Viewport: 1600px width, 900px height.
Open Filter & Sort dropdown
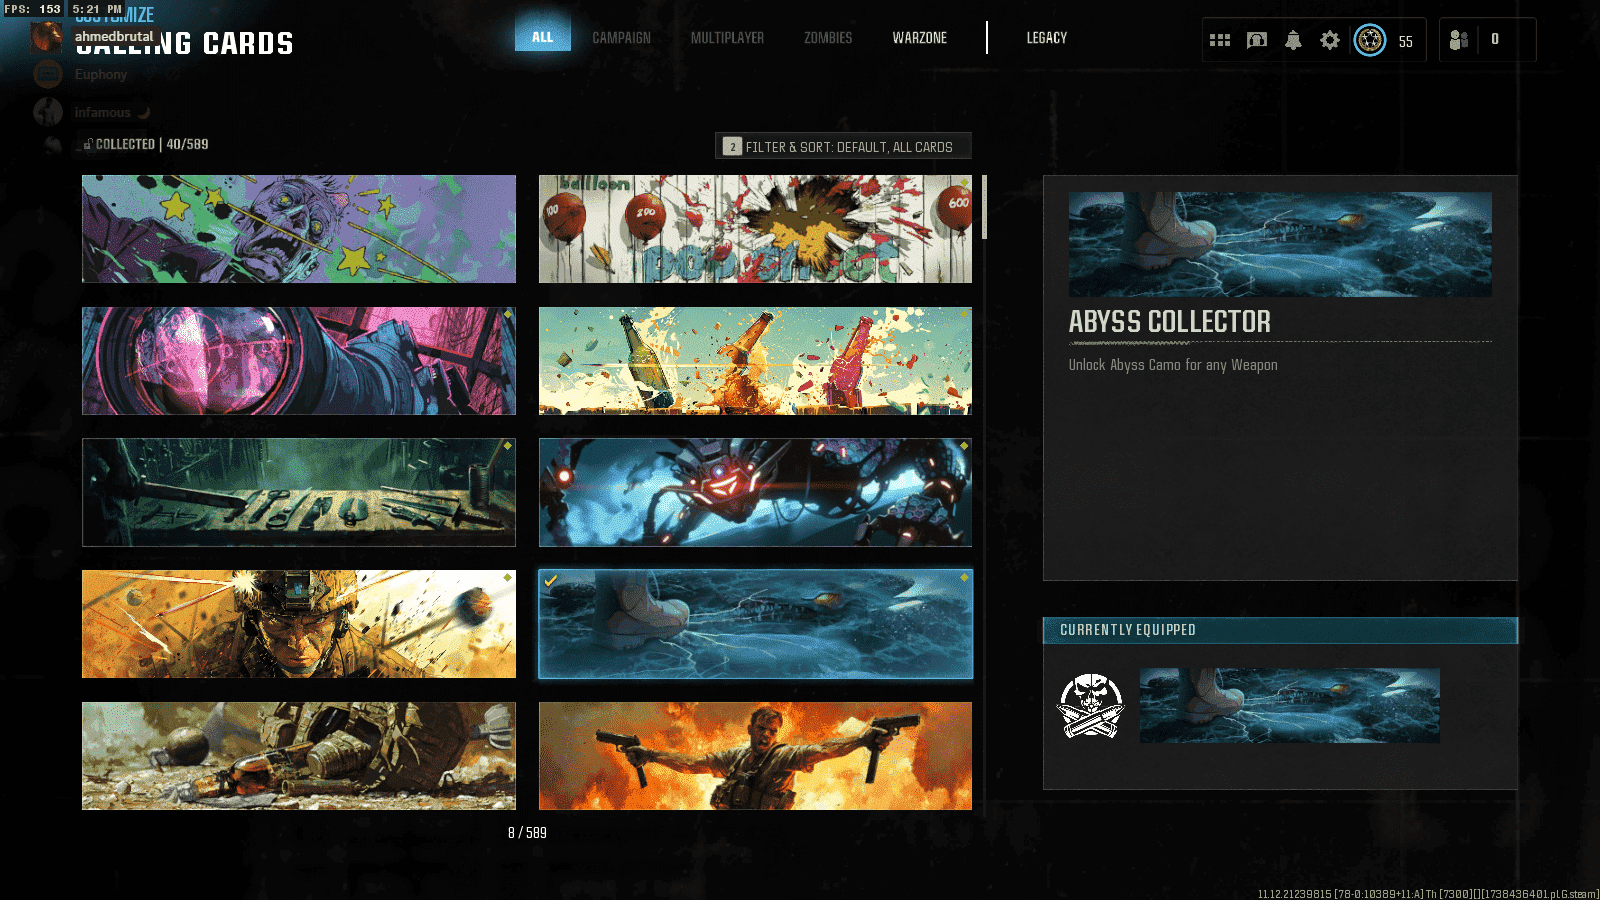coord(843,147)
